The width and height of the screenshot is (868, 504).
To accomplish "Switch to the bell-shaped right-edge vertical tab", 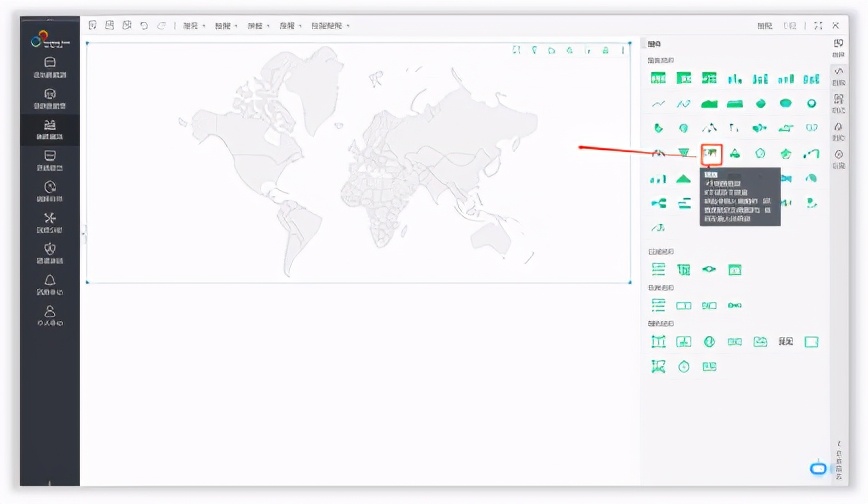I will [x=839, y=132].
